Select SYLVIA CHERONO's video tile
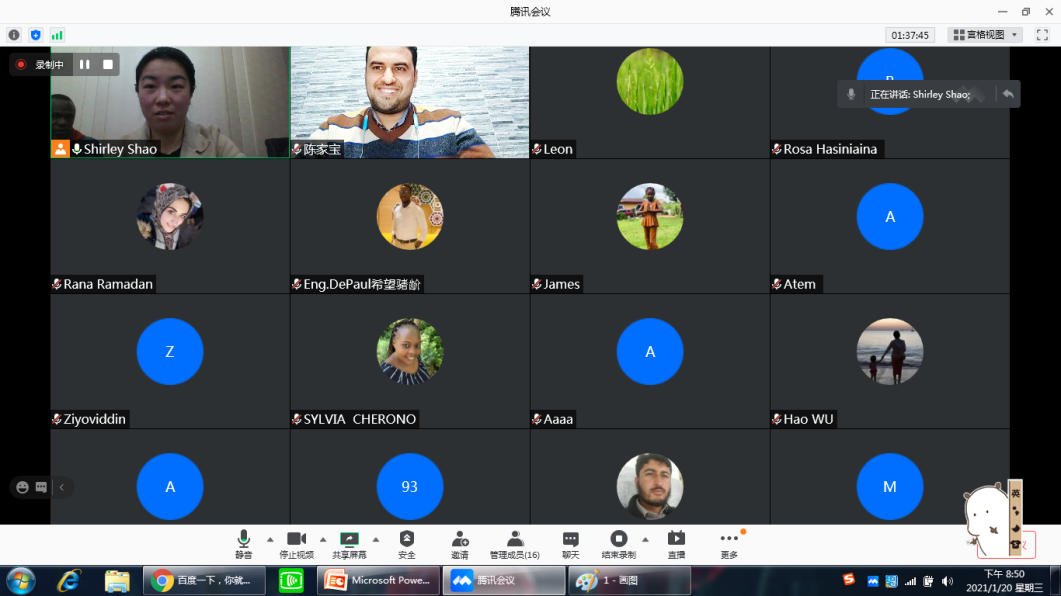This screenshot has width=1061, height=596. pos(410,361)
